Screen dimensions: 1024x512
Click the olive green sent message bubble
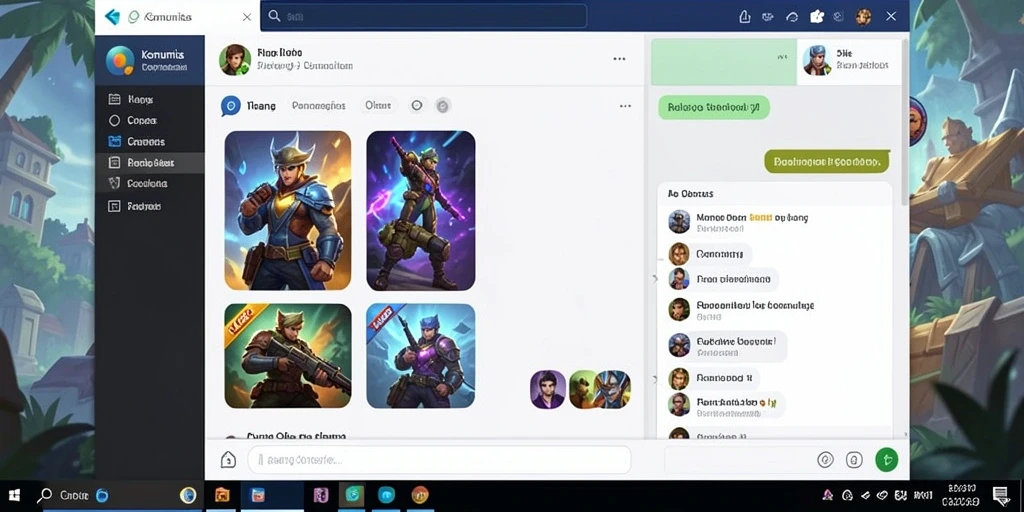827,161
